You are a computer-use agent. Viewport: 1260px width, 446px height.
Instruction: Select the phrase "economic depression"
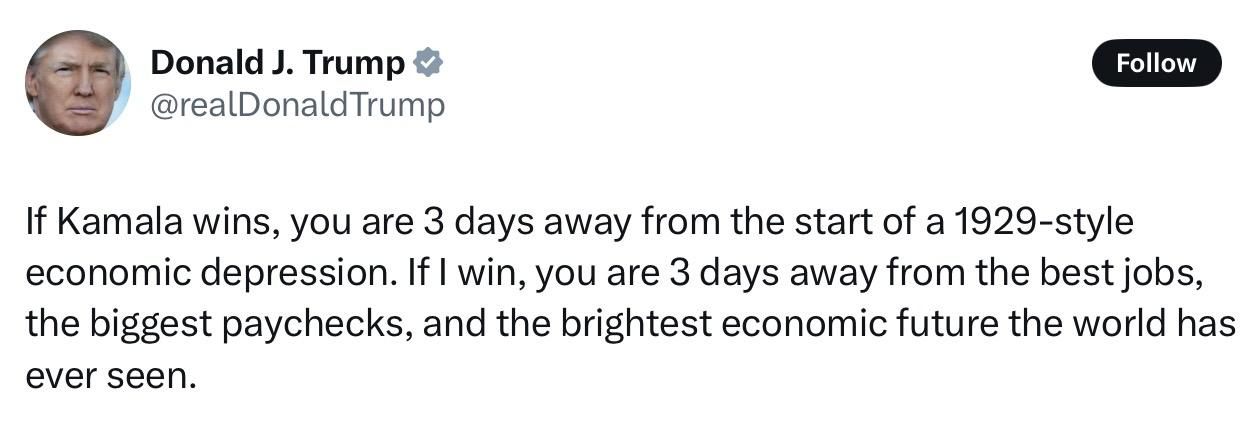(207, 274)
